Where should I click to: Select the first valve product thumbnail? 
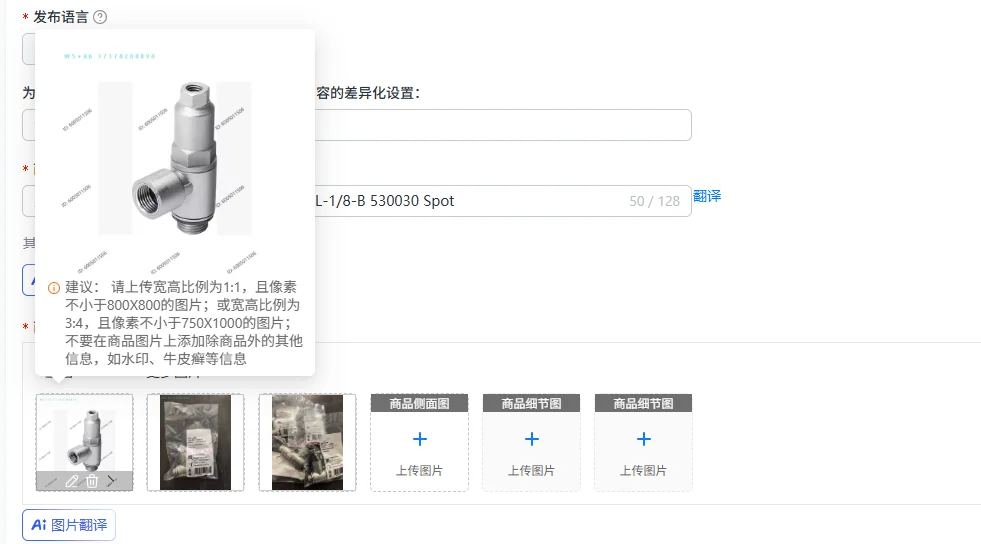(x=84, y=442)
